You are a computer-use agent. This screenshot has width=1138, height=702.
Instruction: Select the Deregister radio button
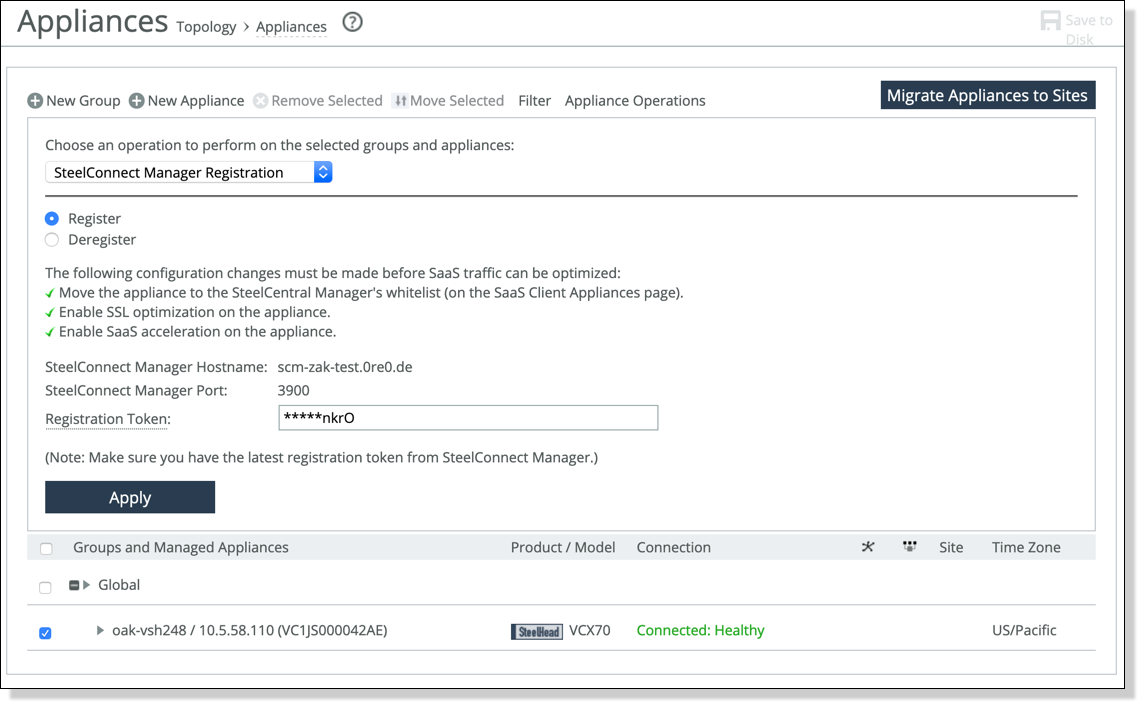(x=52, y=240)
